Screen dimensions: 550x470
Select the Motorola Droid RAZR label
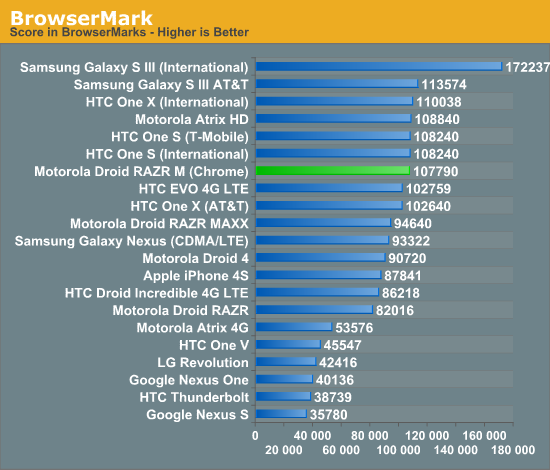(181, 310)
